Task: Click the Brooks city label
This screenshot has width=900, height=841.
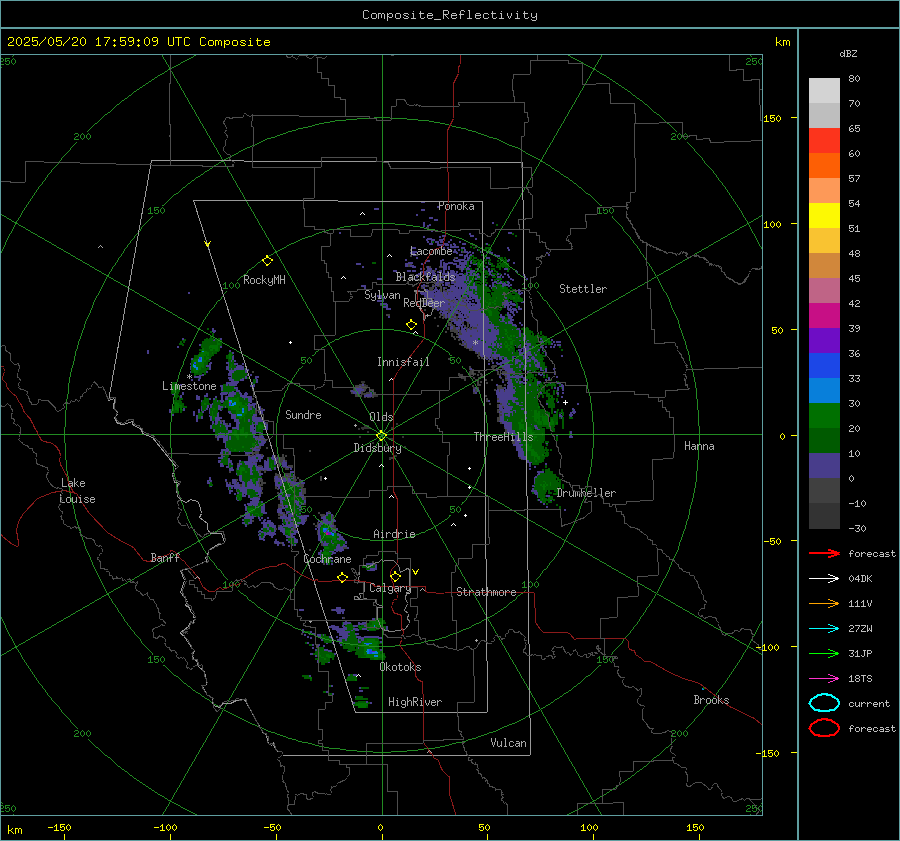Action: pos(711,700)
